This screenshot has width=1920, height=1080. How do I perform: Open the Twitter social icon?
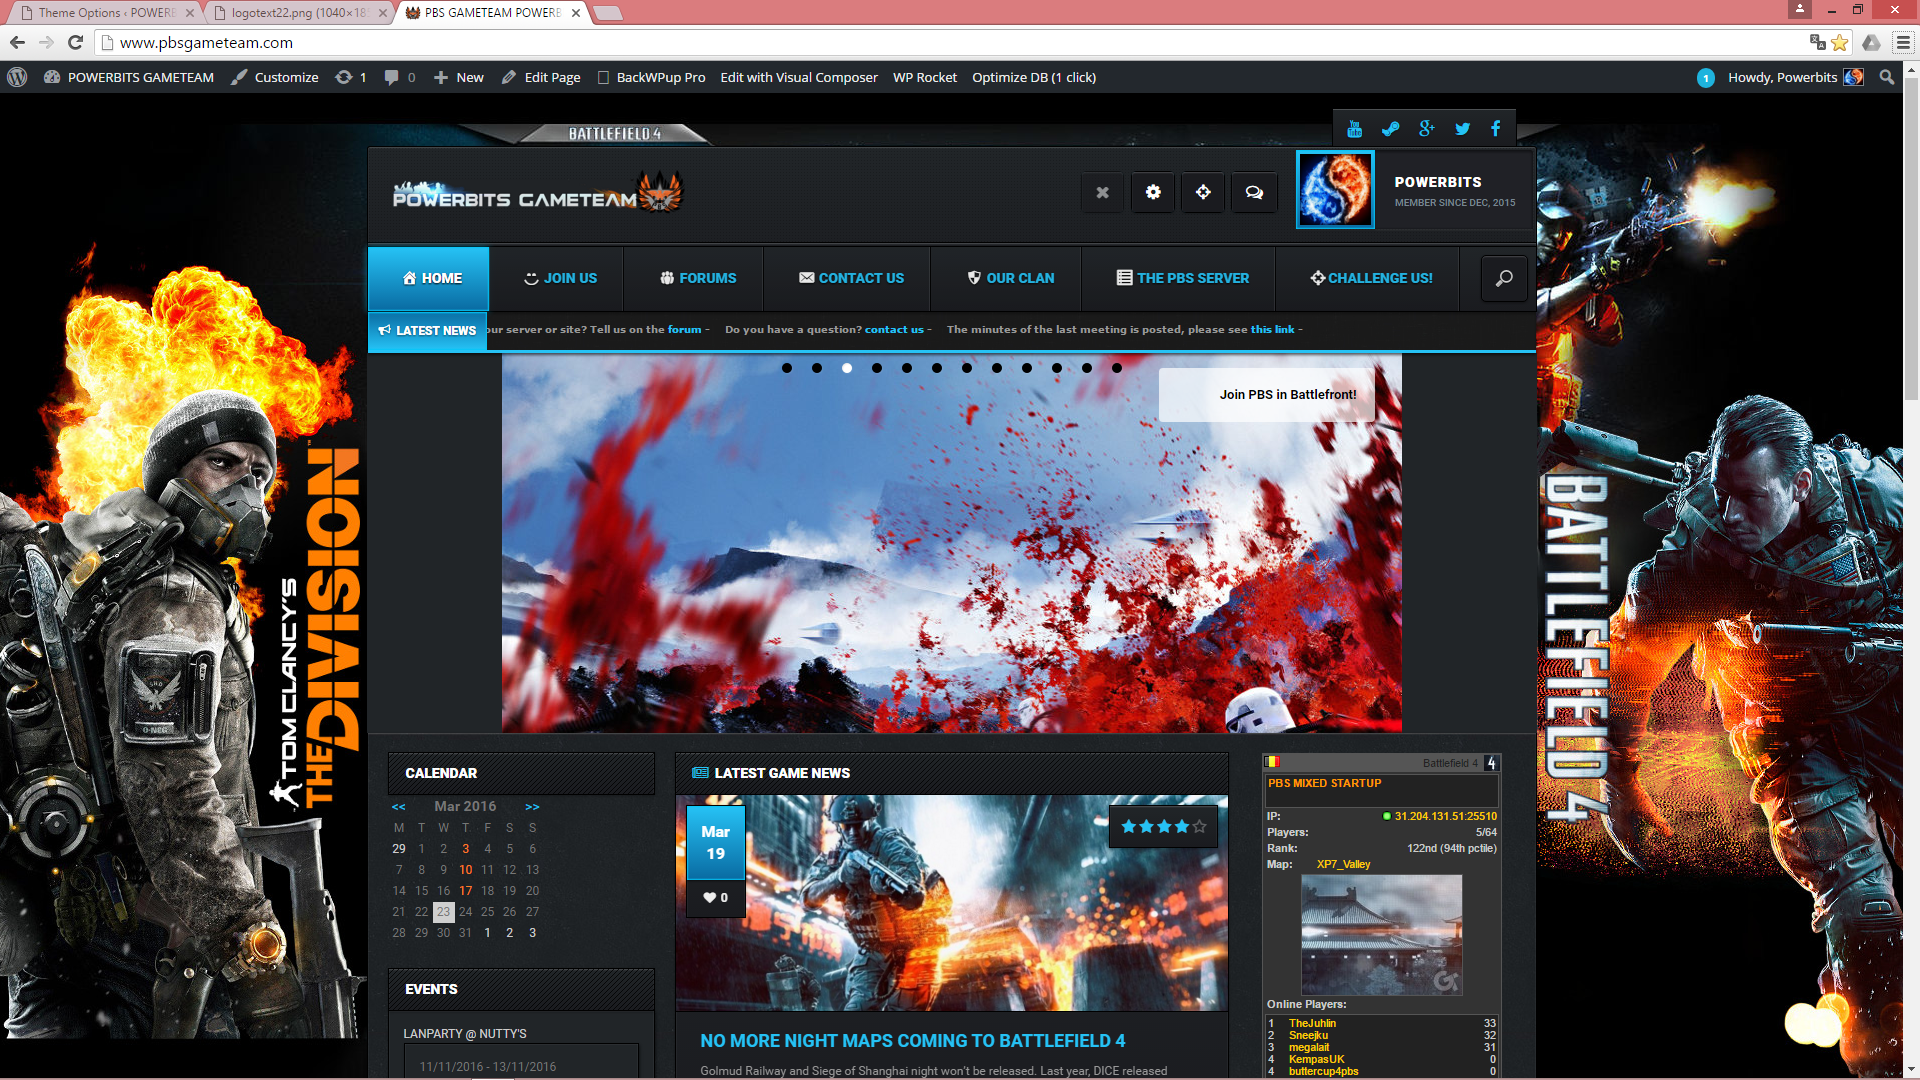click(1462, 129)
